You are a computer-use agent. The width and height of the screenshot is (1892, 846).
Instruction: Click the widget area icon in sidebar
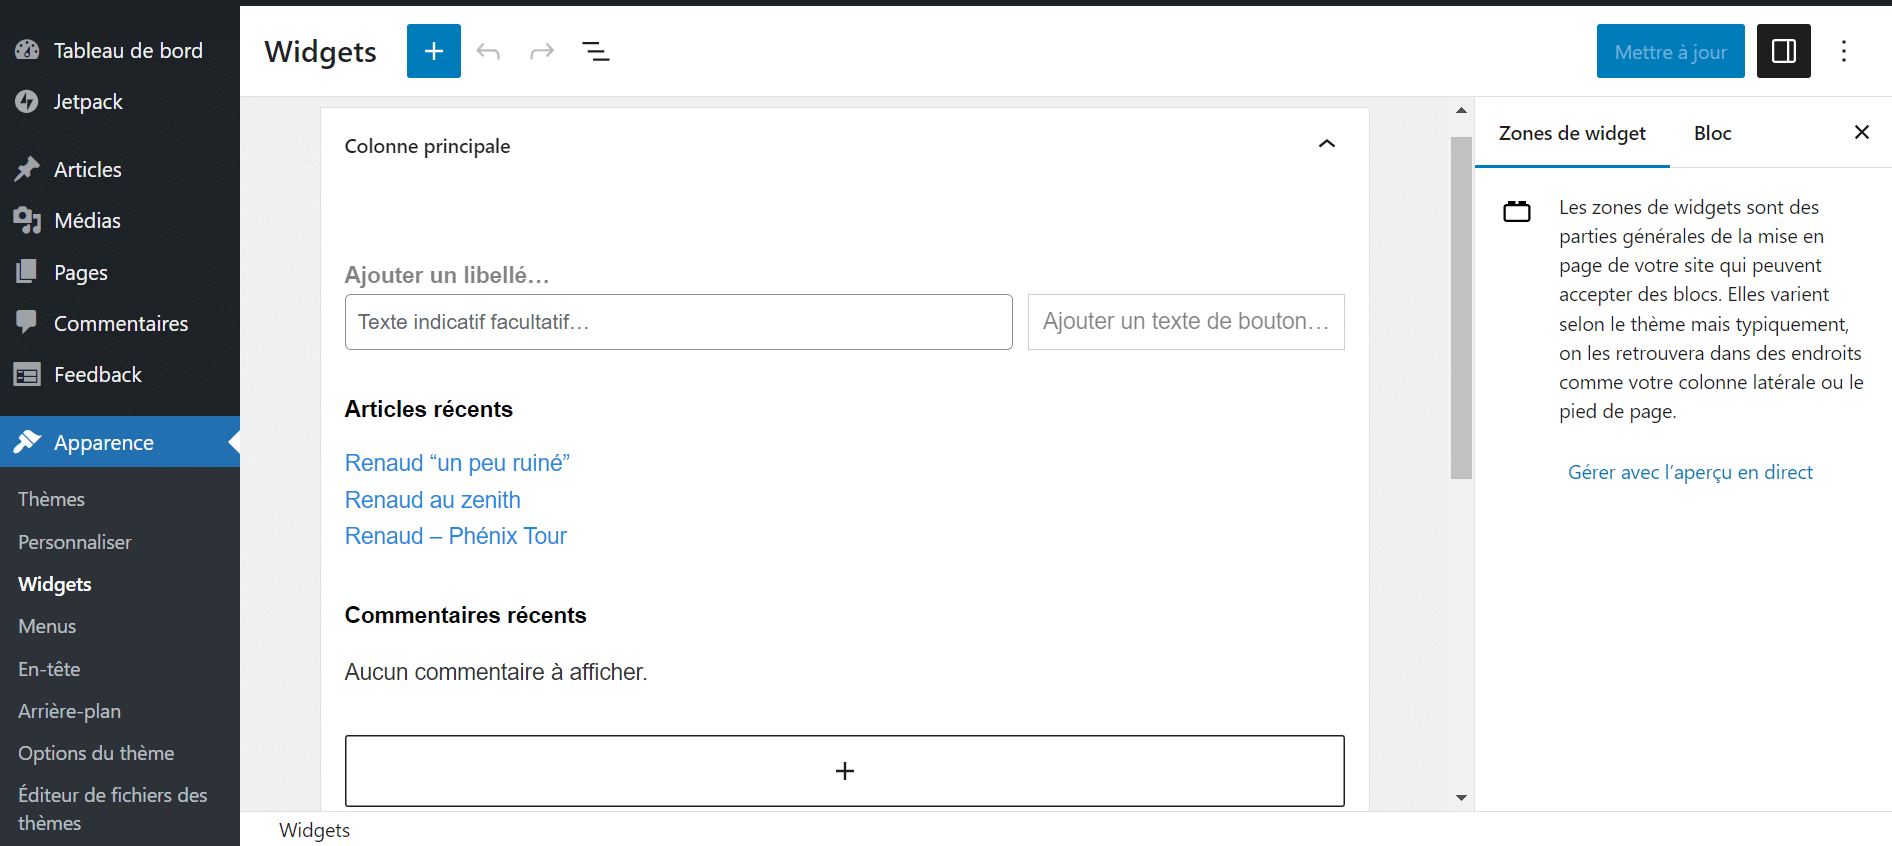(x=1517, y=211)
